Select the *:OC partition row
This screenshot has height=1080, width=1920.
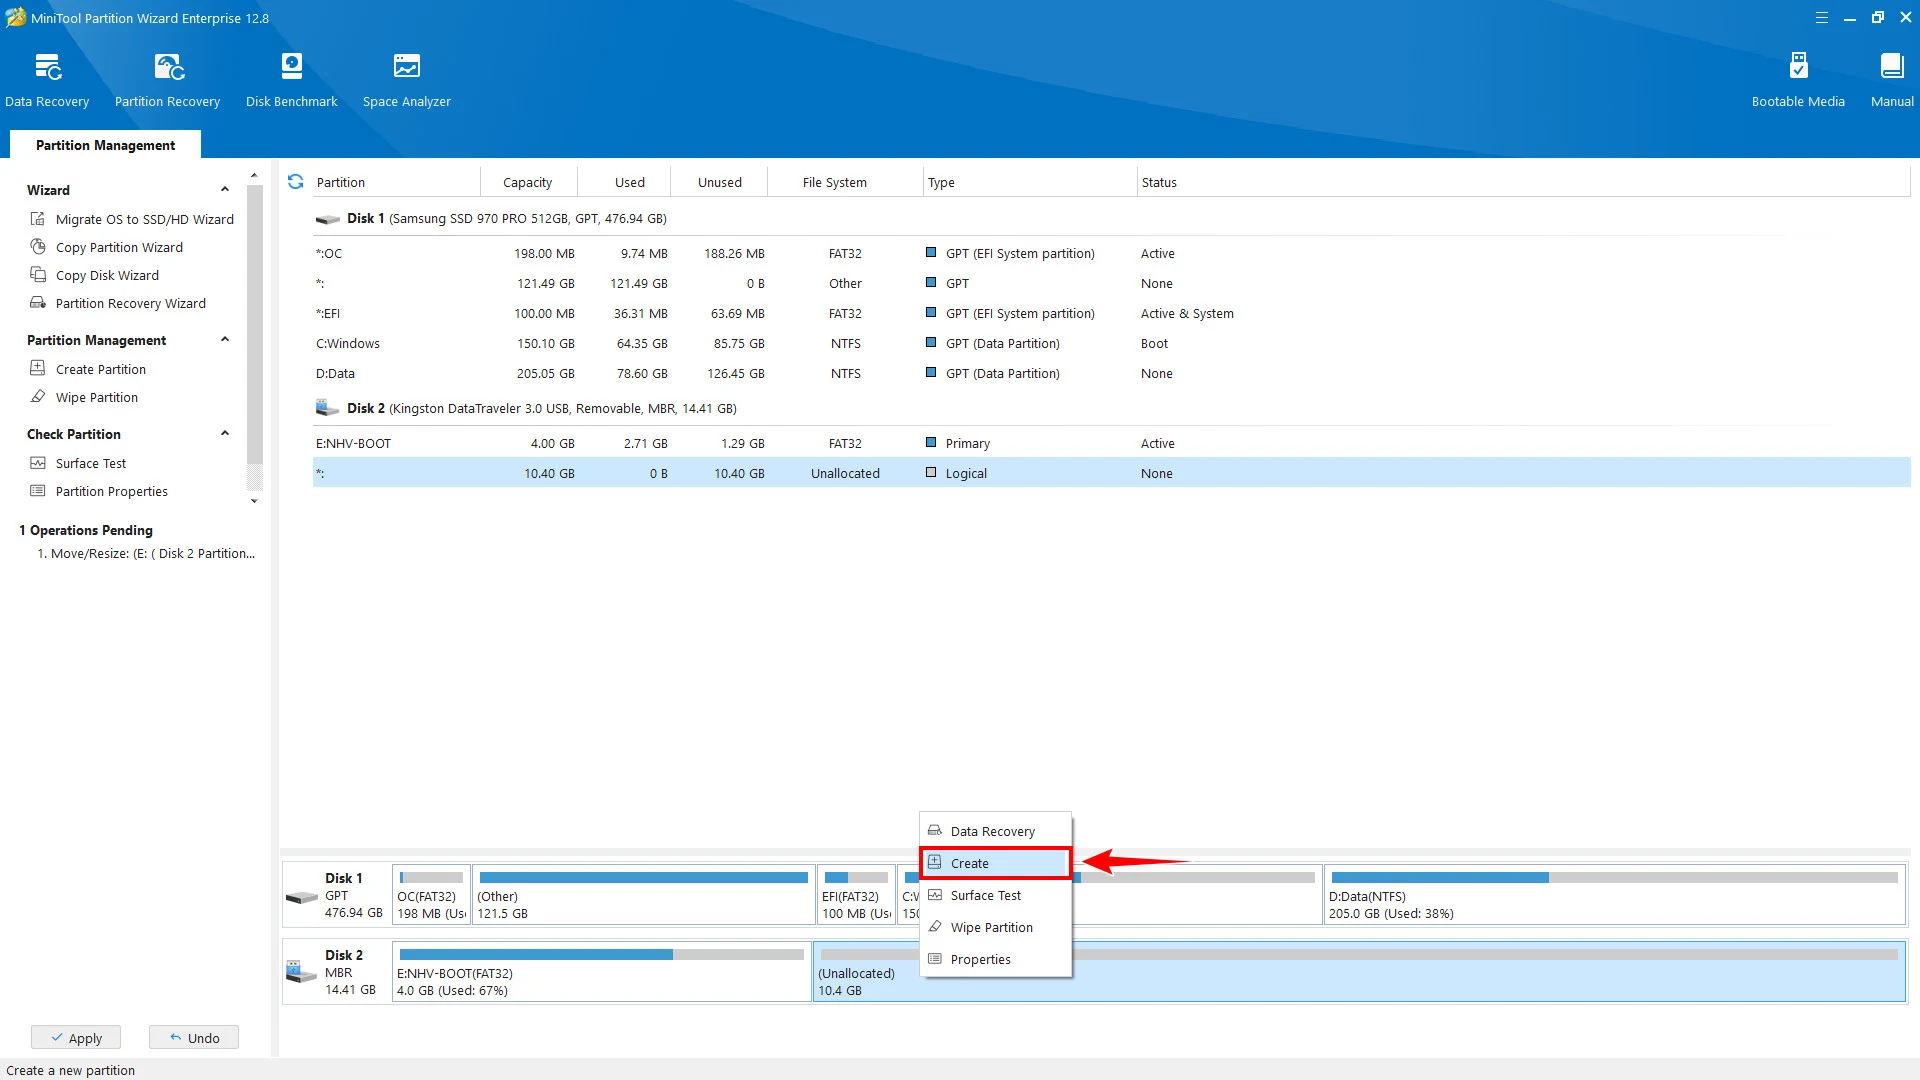(1110, 253)
